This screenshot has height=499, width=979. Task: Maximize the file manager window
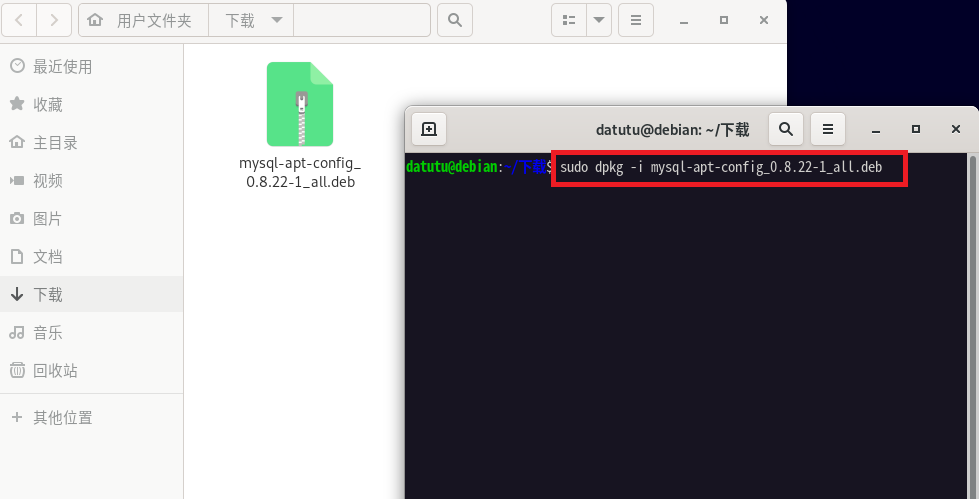(x=724, y=21)
